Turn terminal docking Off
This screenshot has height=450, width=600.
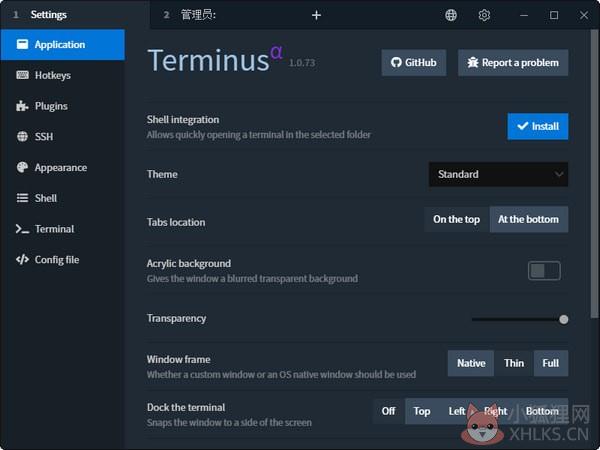[388, 411]
